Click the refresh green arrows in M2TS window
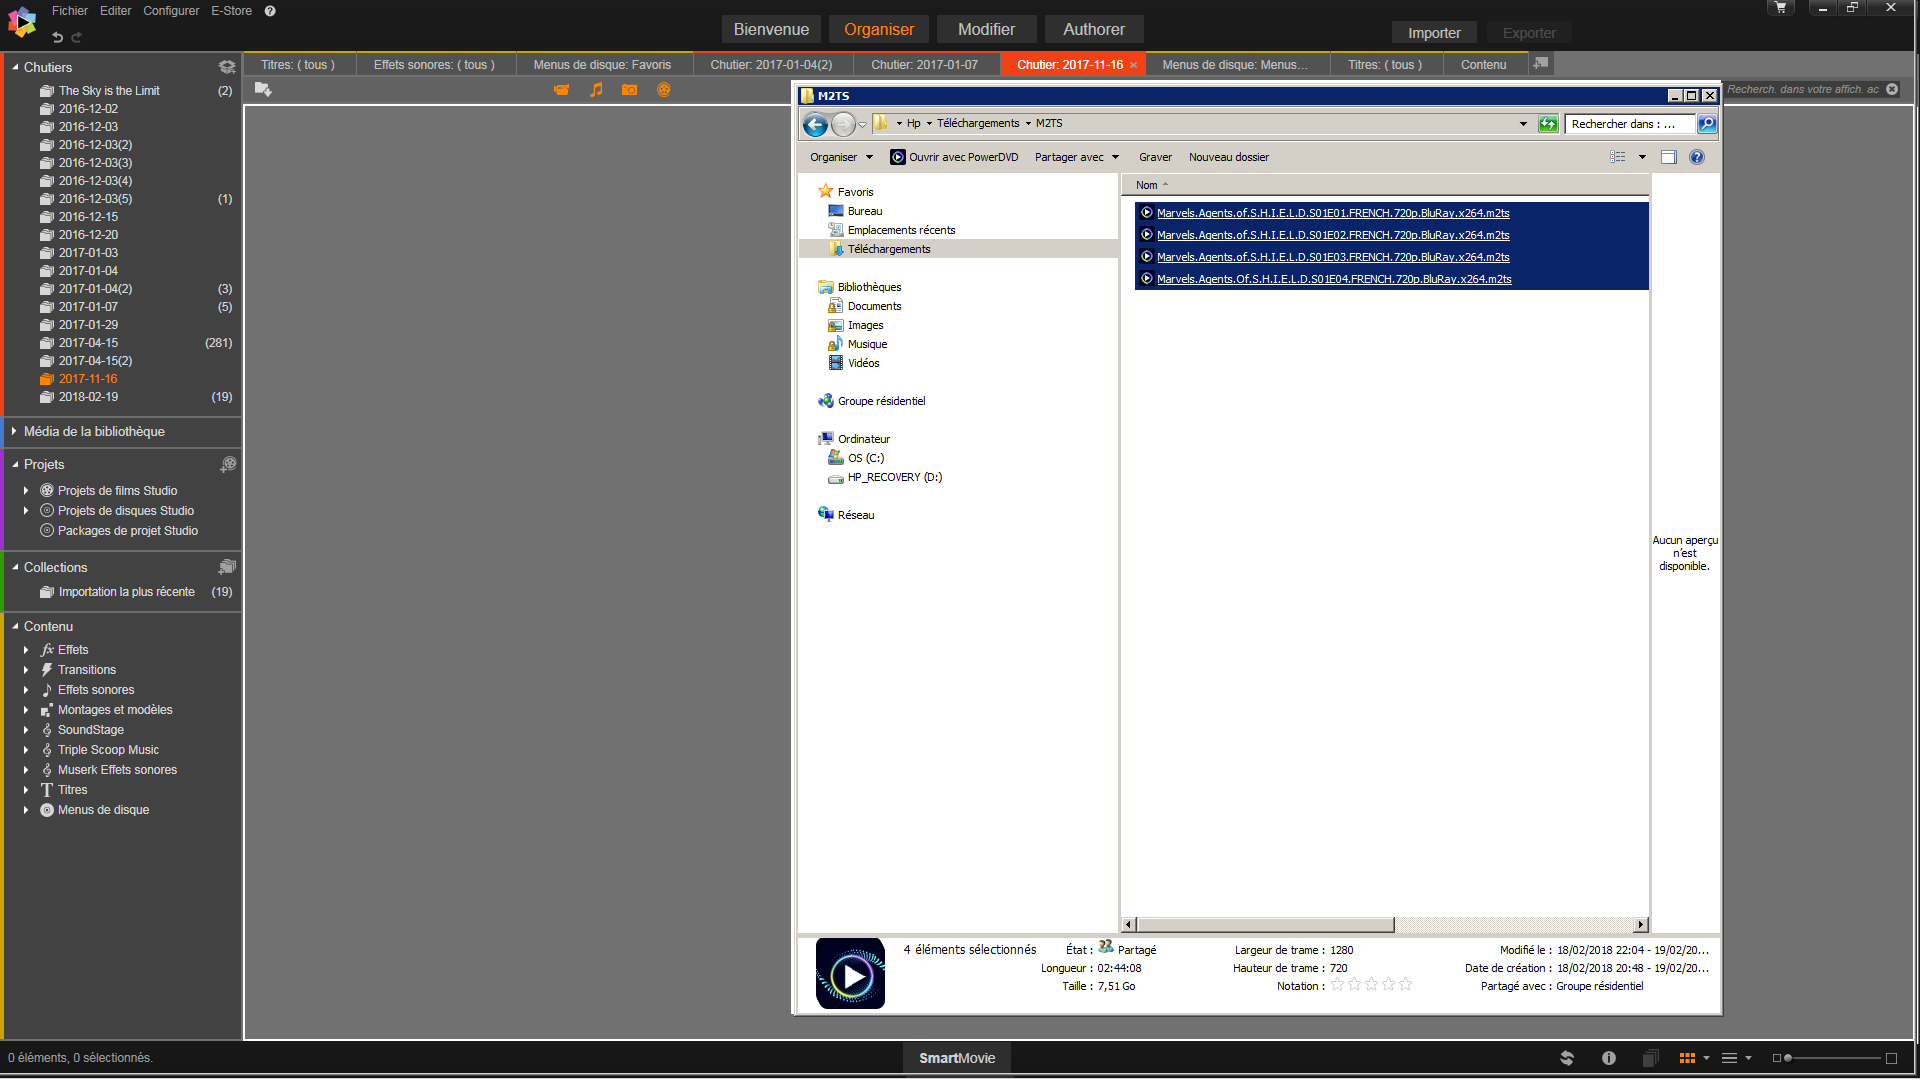Screen dimensions: 1920x1080 pos(1548,124)
